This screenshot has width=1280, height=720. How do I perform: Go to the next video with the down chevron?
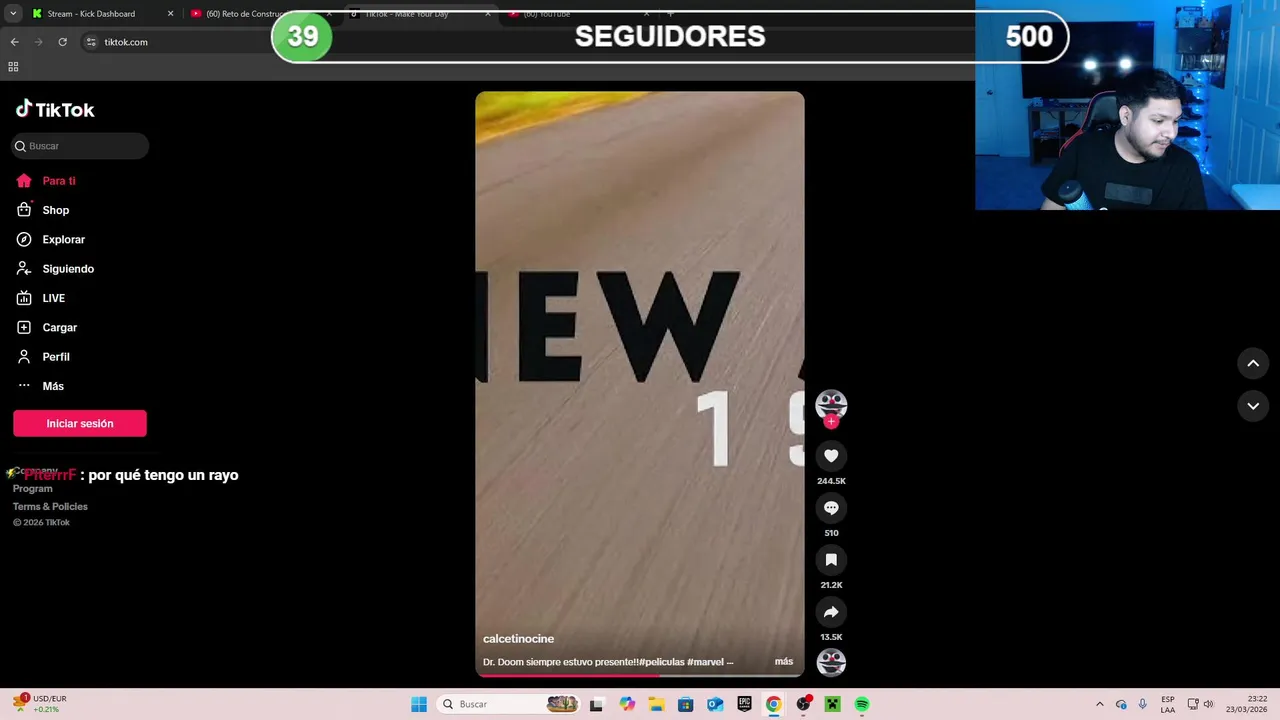point(1253,406)
